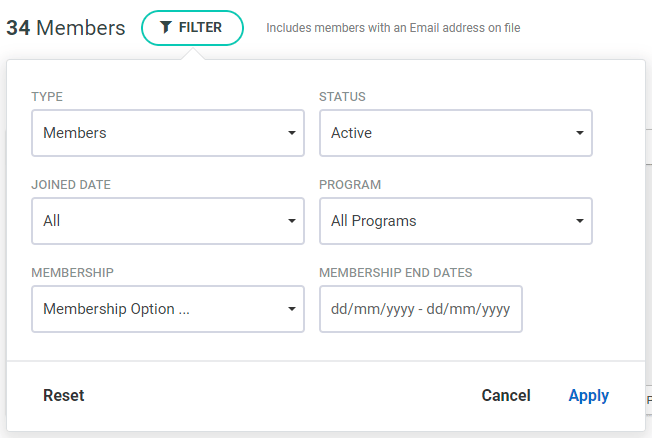Click the FILTER button label
The width and height of the screenshot is (652, 438).
(200, 28)
